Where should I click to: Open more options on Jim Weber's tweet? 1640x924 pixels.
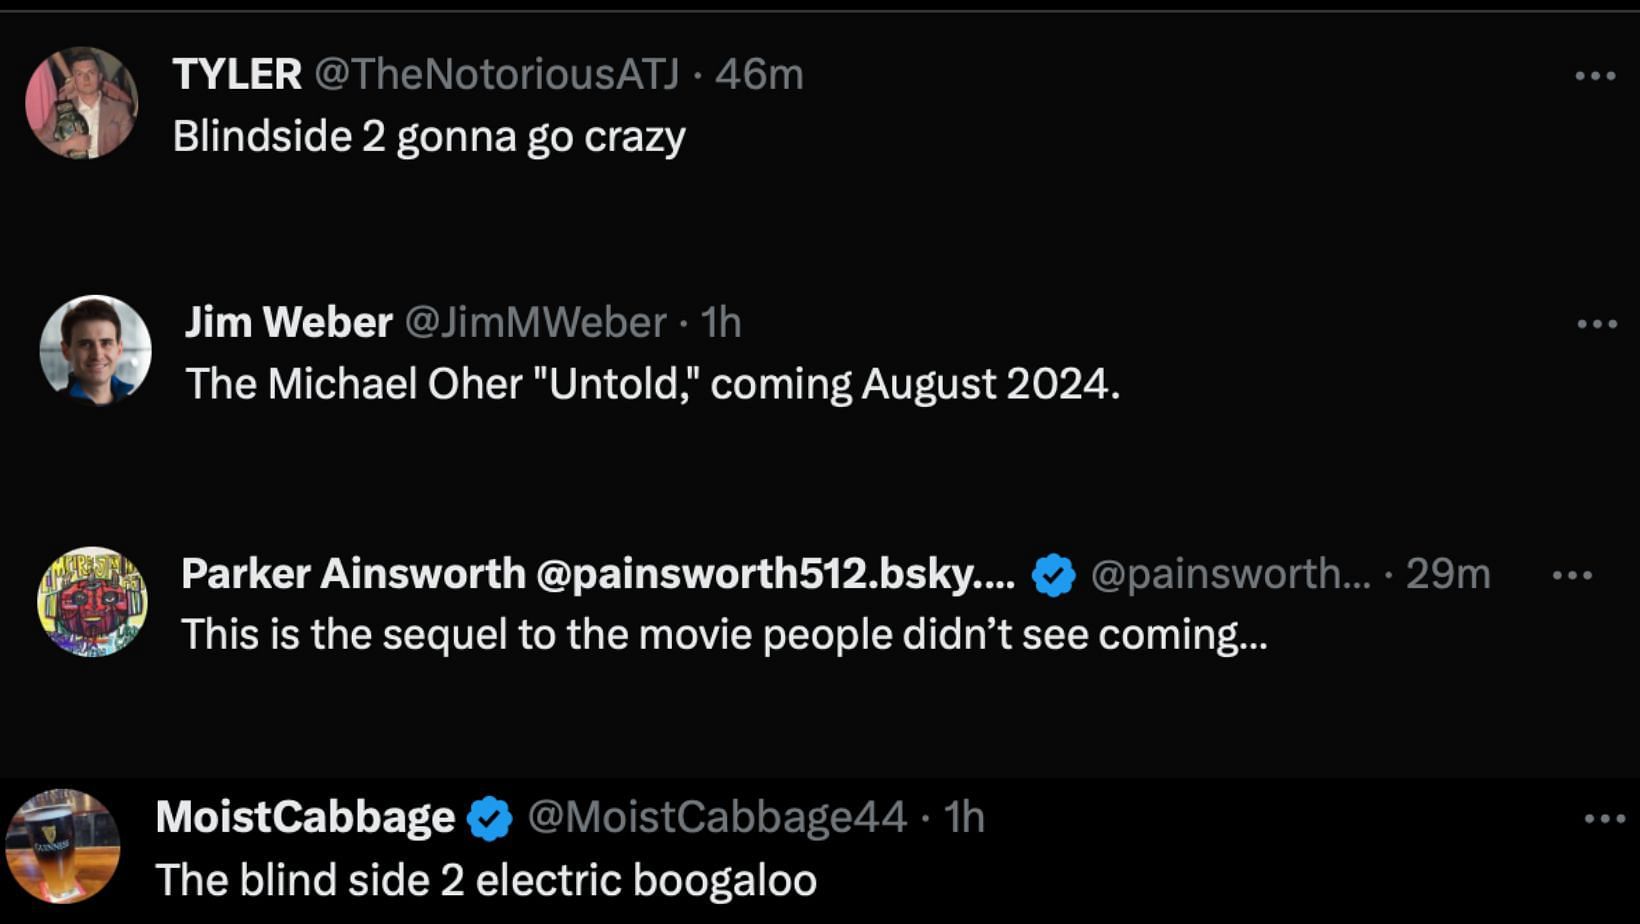1596,324
